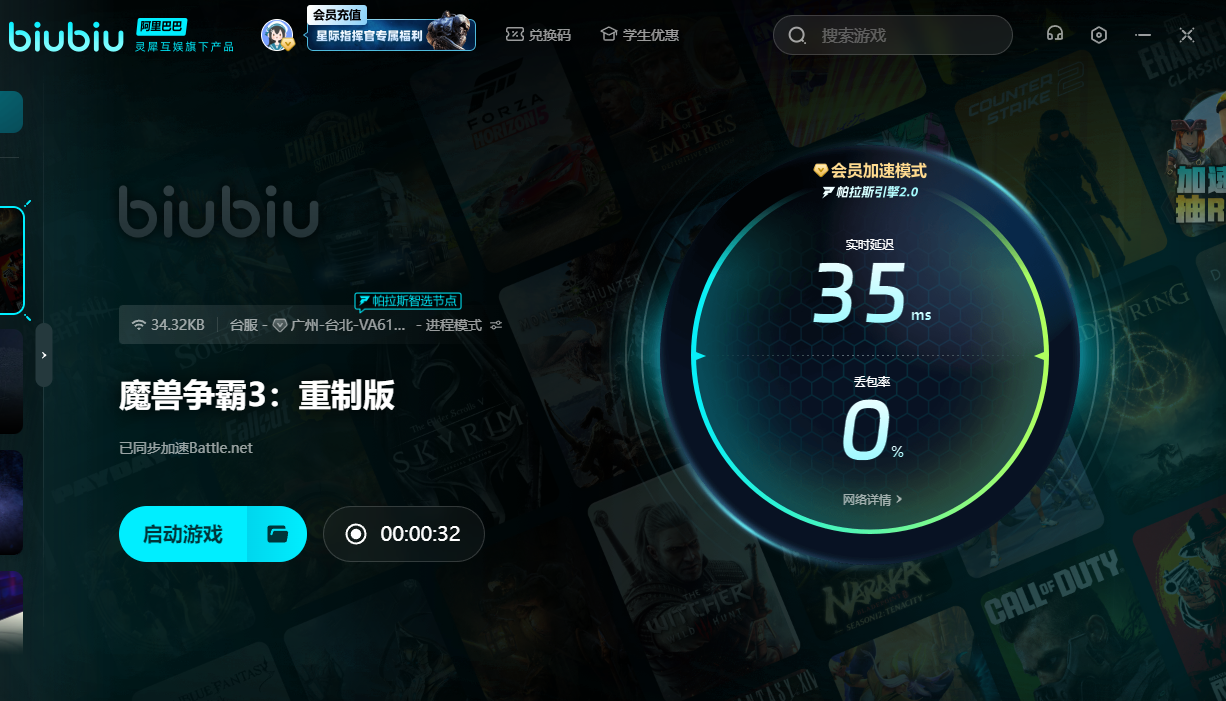This screenshot has width=1226, height=701.
Task: Click the 会员加速模式 label
Action: tap(870, 171)
